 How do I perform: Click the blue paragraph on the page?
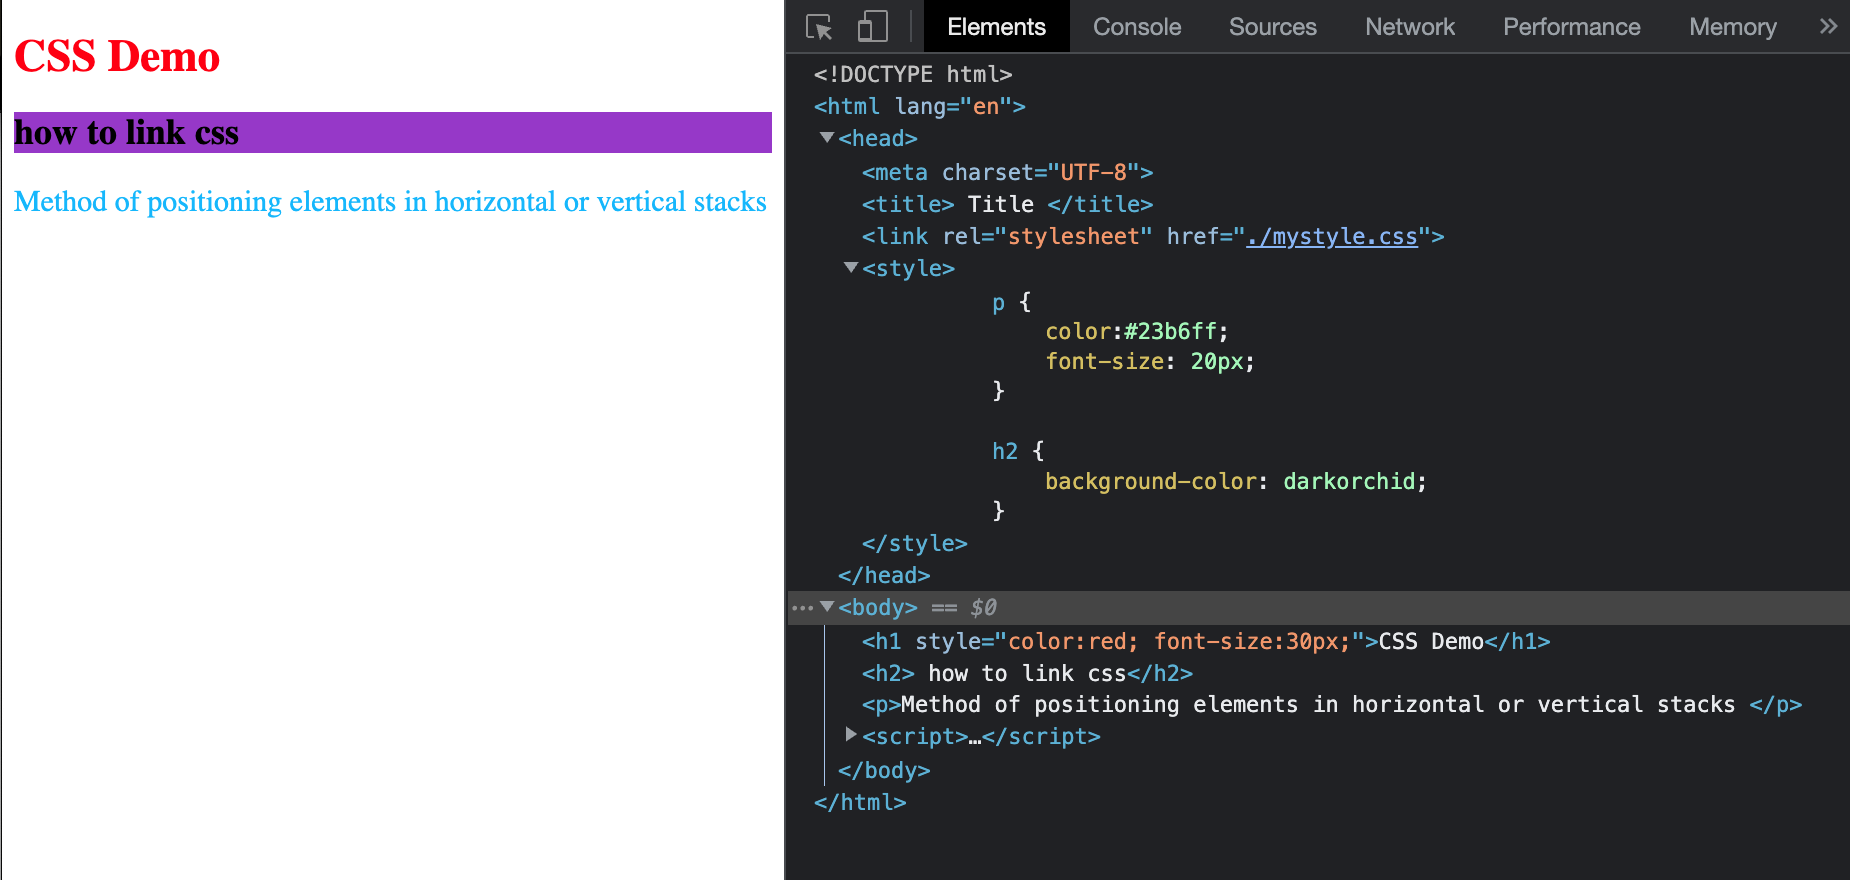pyautogui.click(x=390, y=202)
